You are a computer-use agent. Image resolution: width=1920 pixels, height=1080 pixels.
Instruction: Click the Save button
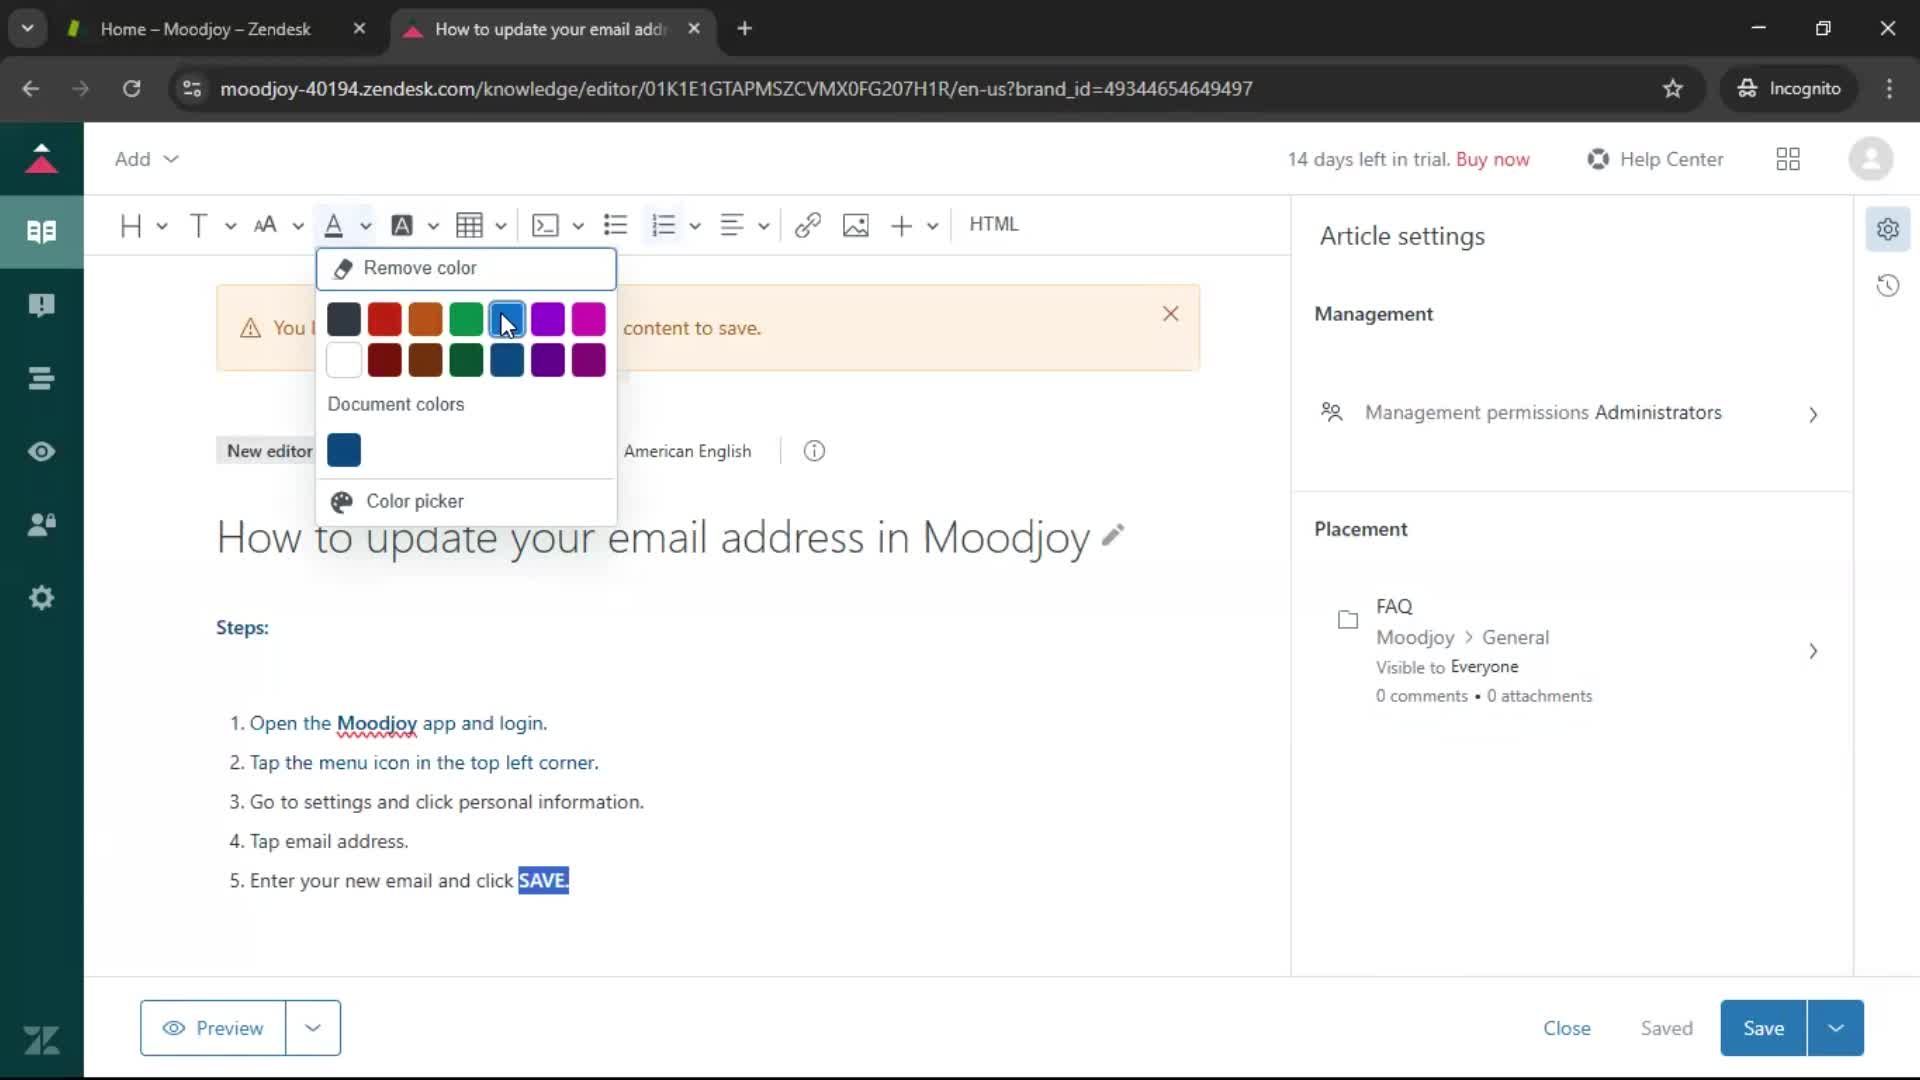(x=1764, y=1028)
